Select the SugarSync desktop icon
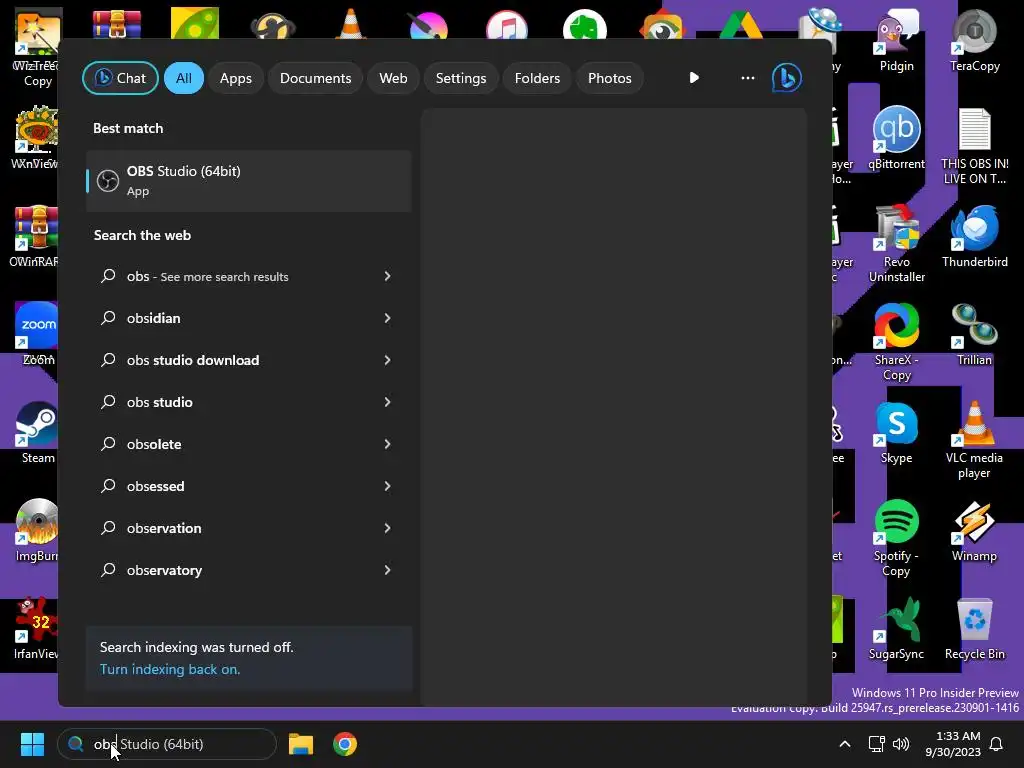Viewport: 1024px width, 768px height. coord(897,628)
